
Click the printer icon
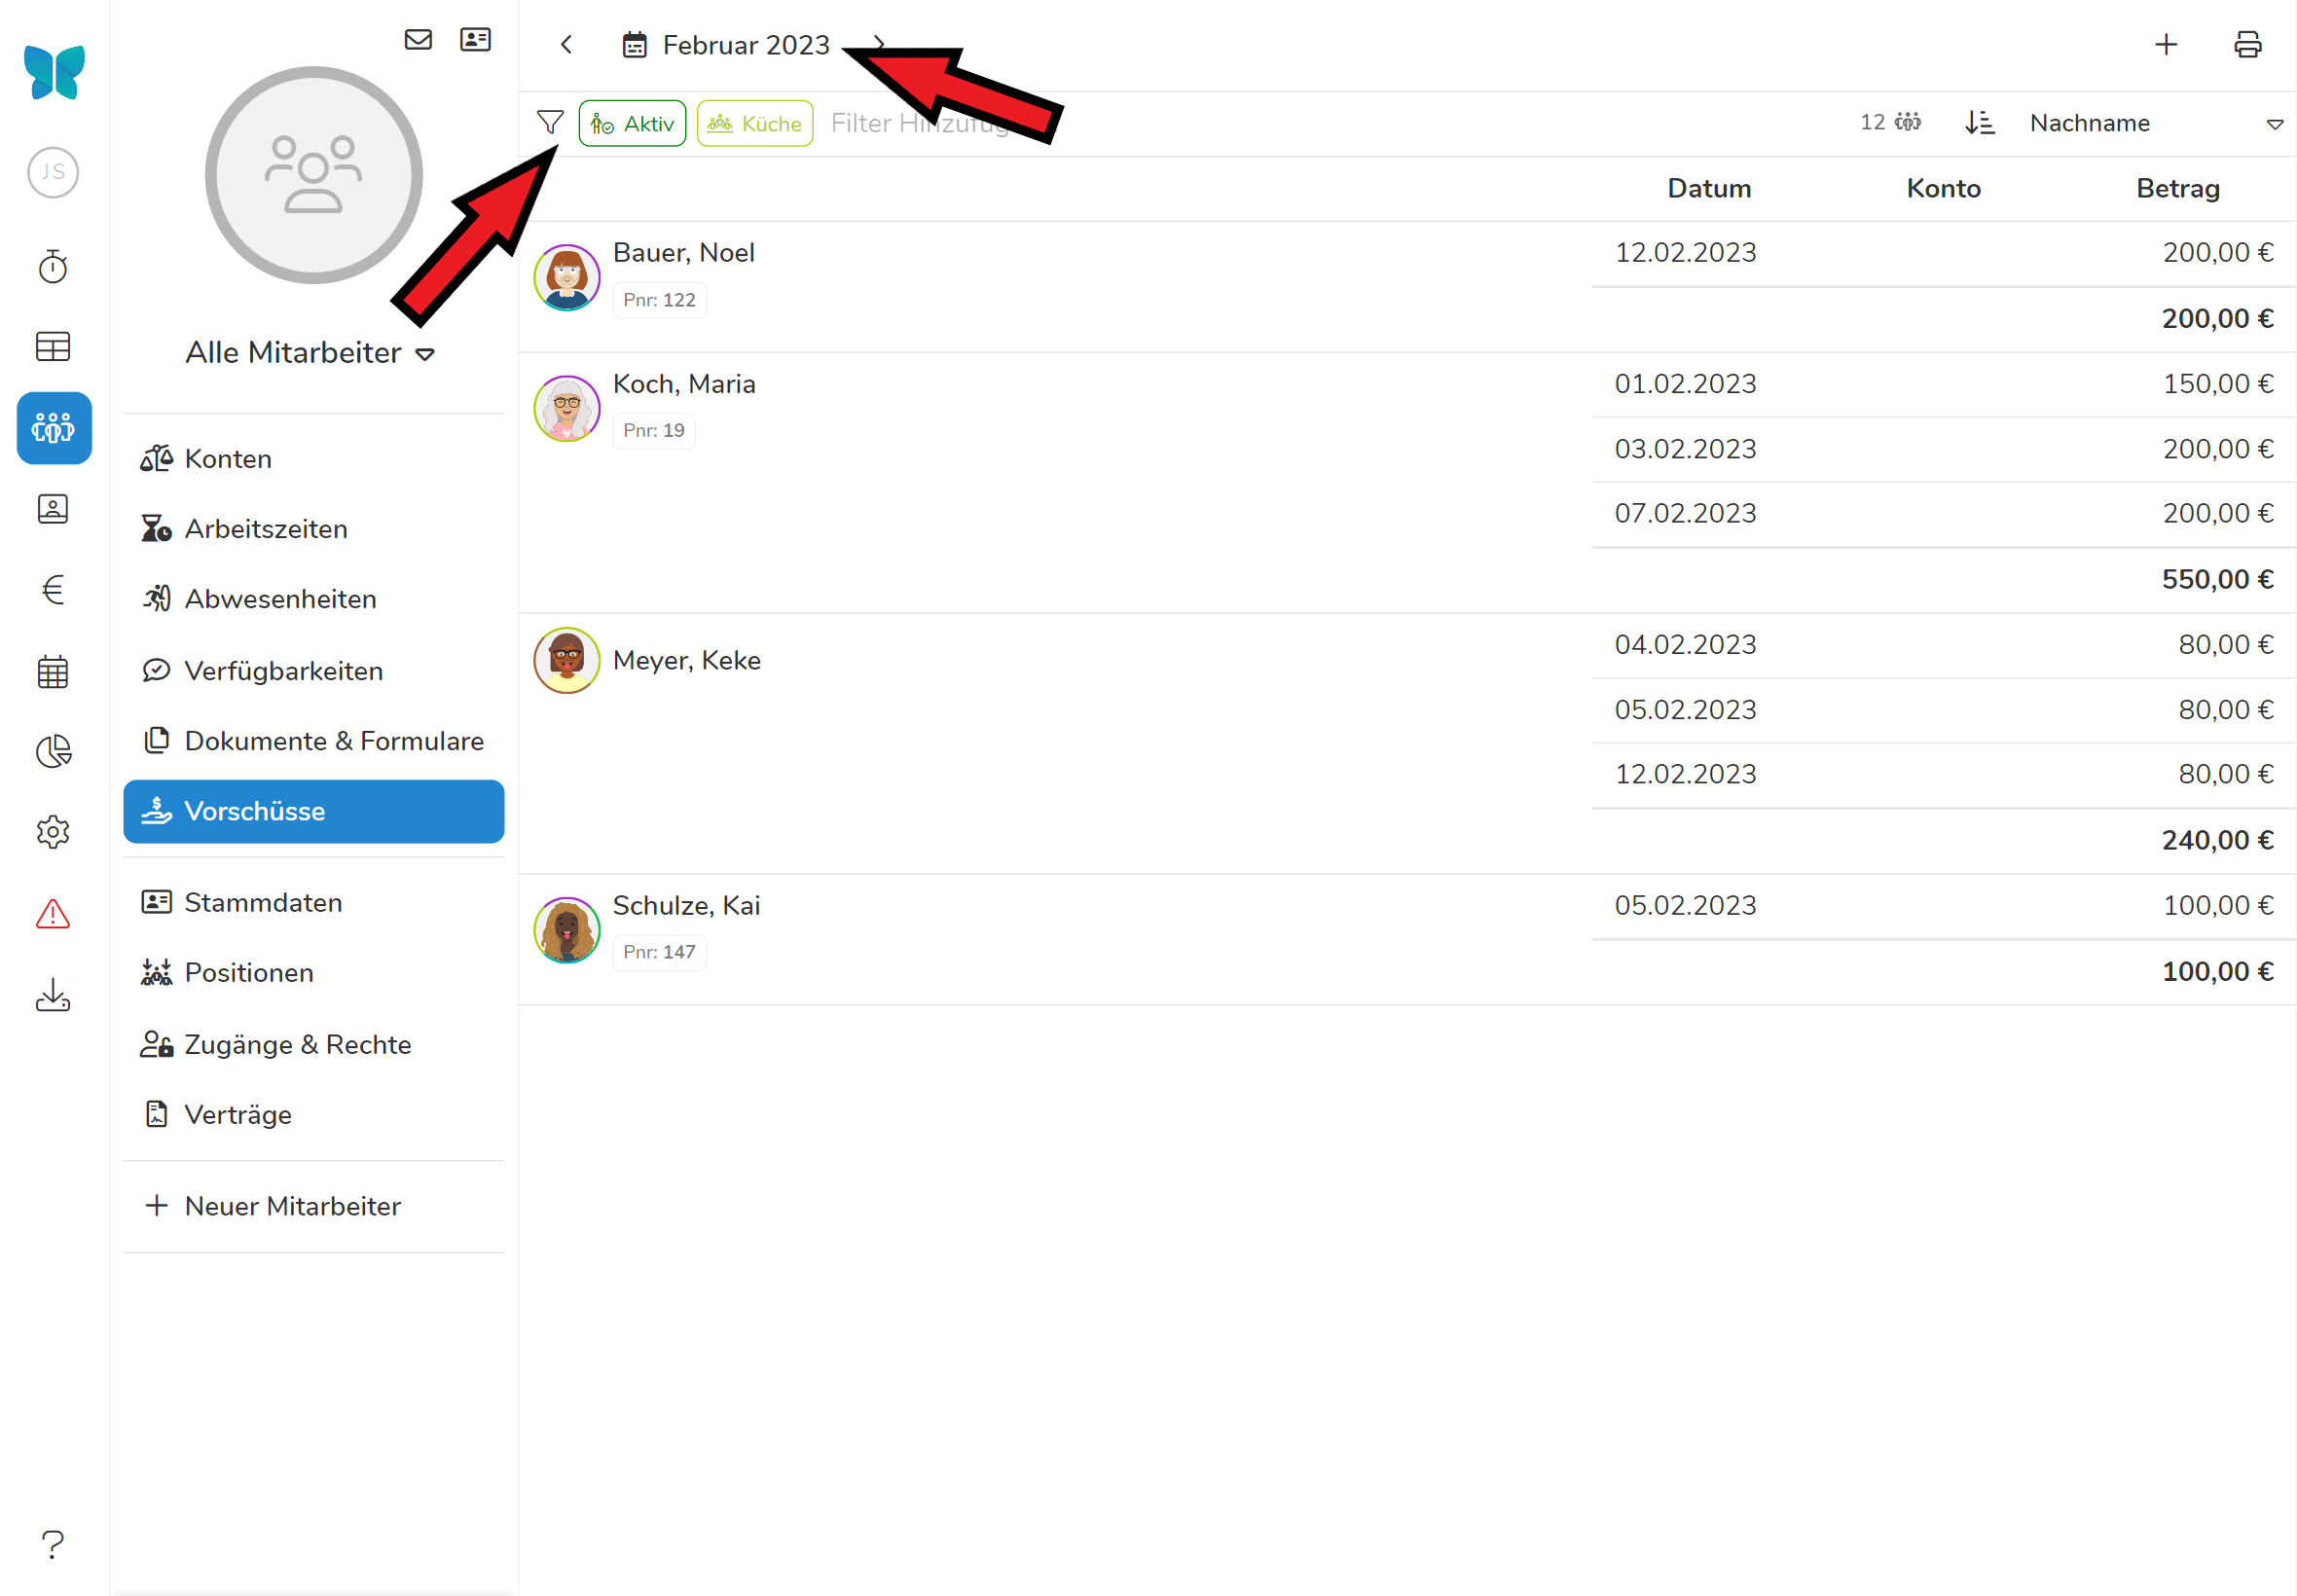pos(2247,44)
